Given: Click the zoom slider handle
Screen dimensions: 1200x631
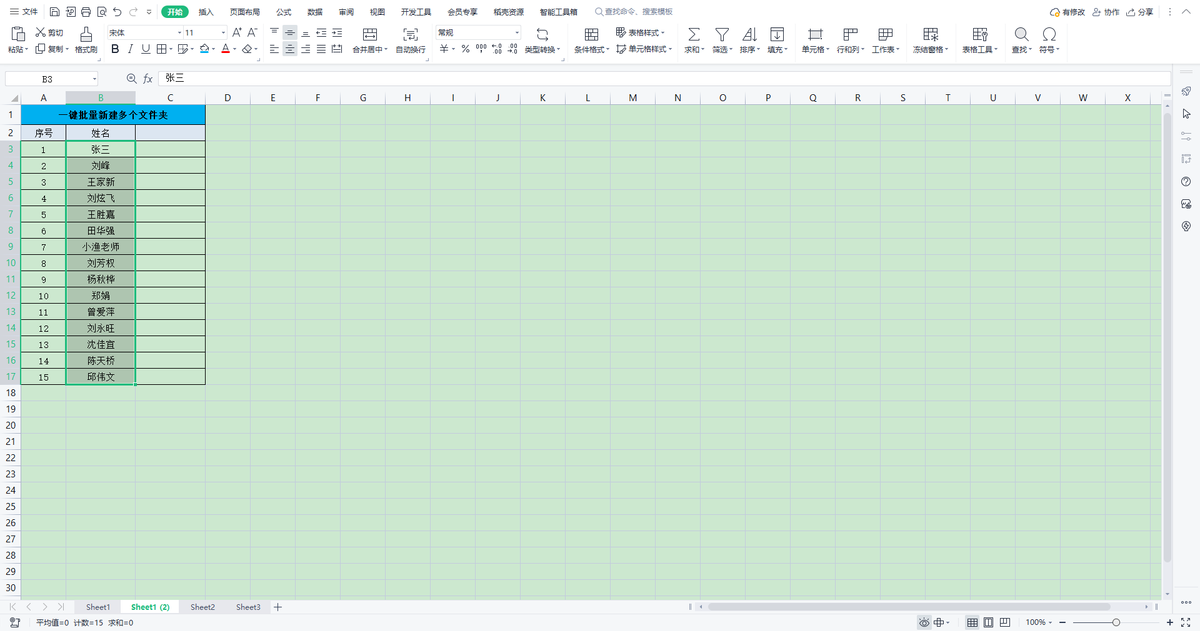Looking at the screenshot, I should coord(1116,622).
